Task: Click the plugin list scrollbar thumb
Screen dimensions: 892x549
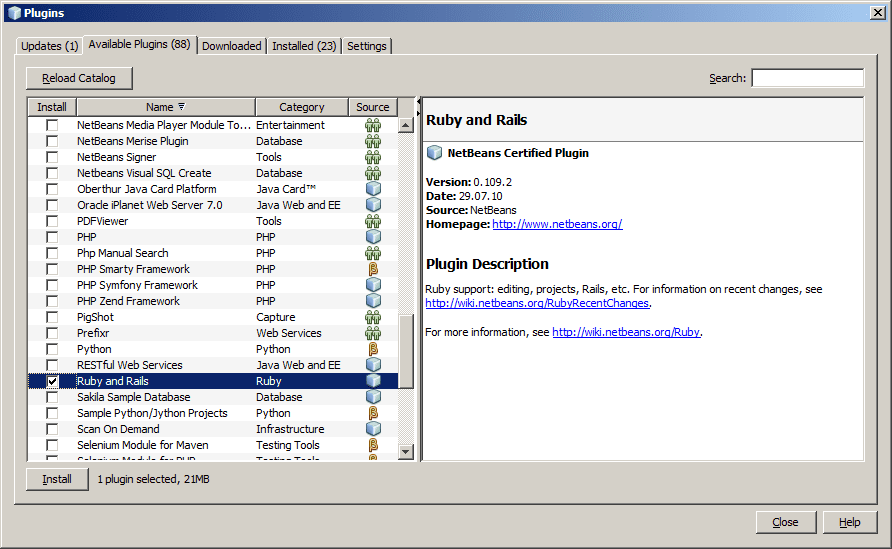Action: coord(406,351)
